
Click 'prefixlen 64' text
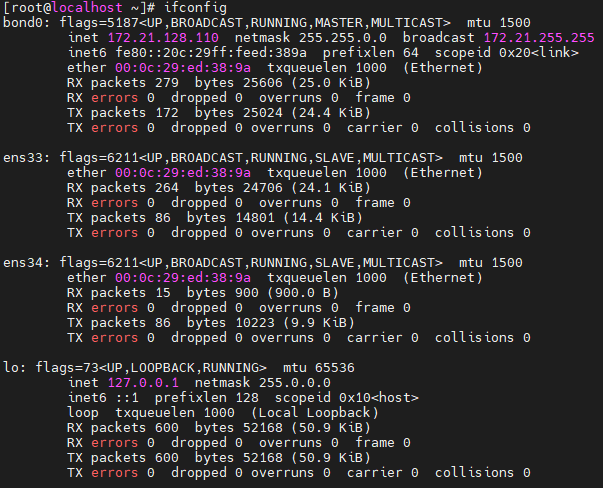tap(371, 53)
